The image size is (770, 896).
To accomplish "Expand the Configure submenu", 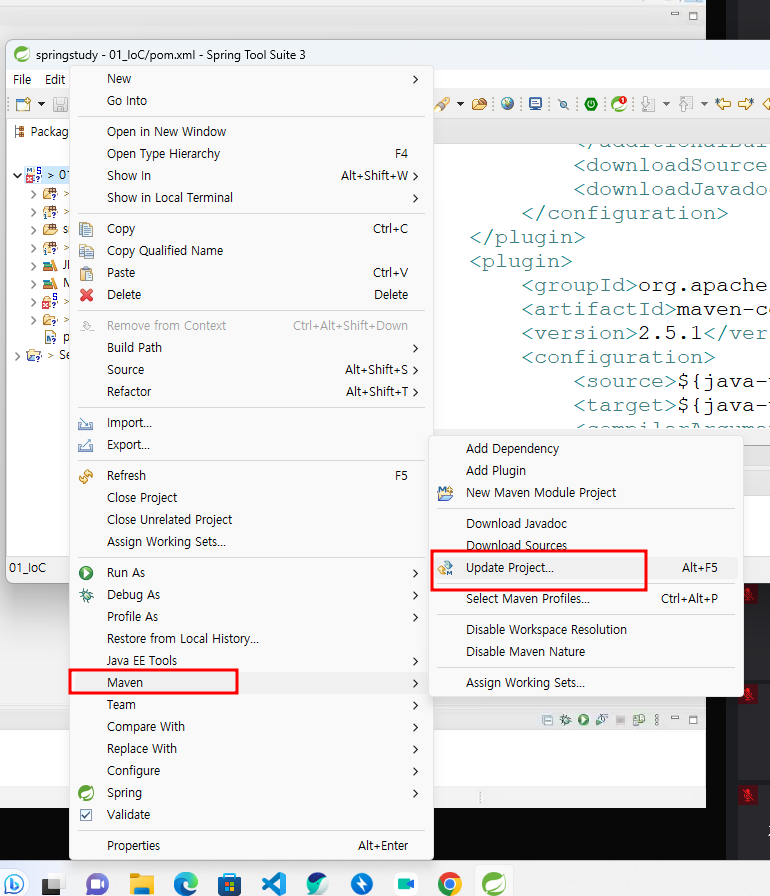I will 415,771.
